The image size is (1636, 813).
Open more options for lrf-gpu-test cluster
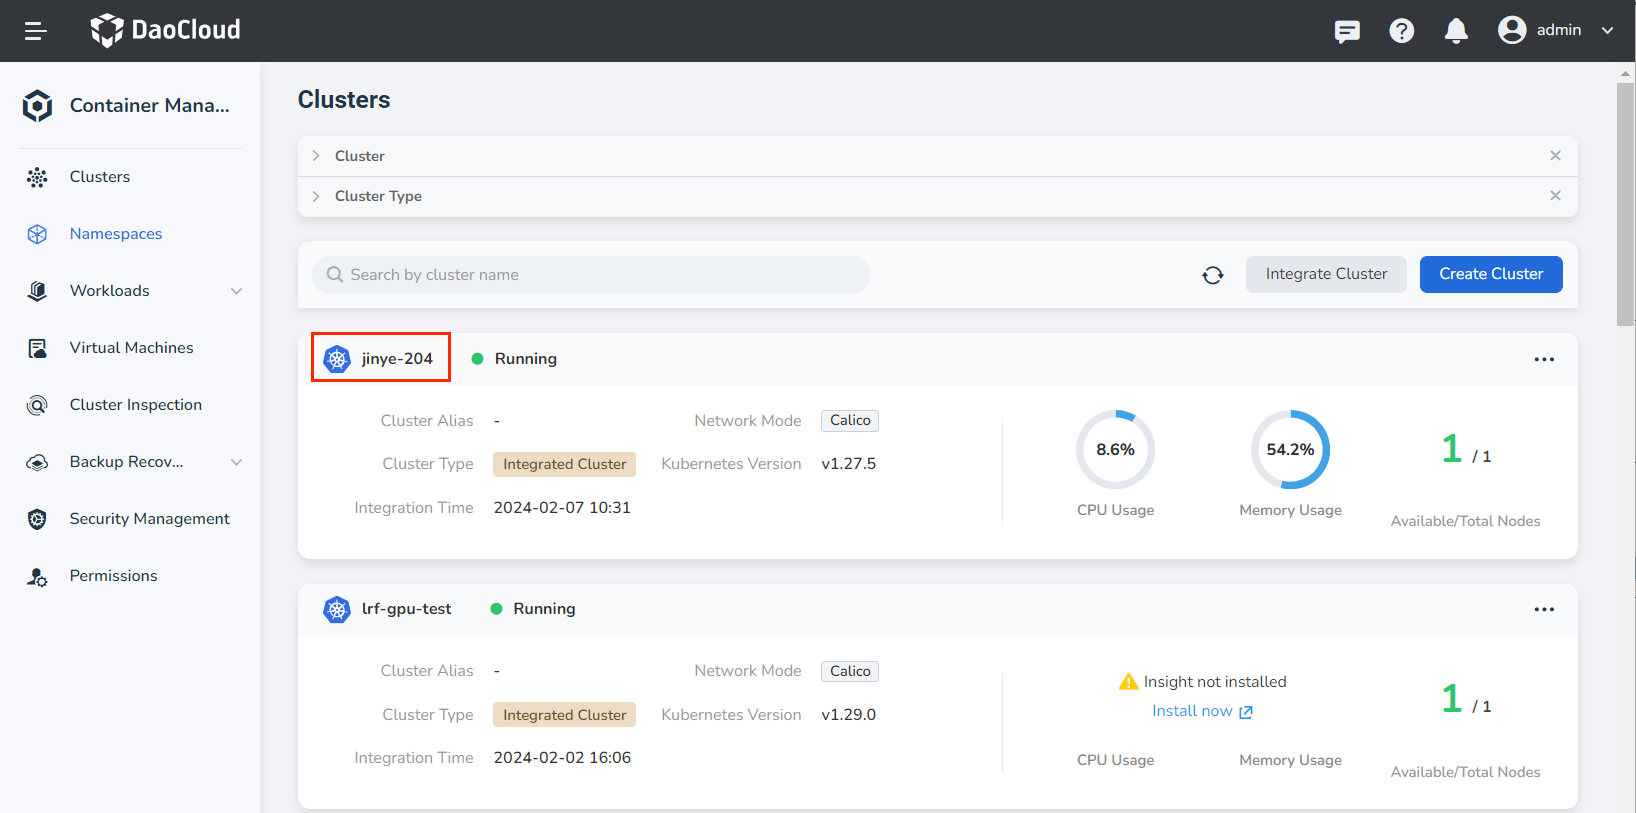coord(1544,609)
